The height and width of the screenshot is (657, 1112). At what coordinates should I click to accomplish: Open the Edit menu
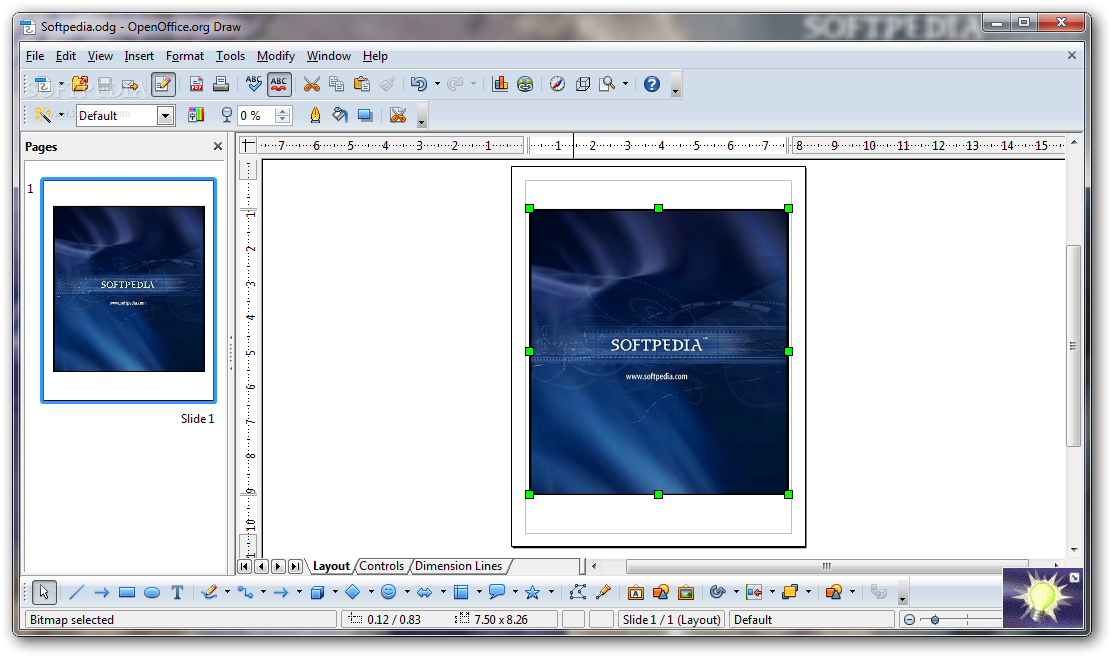[66, 56]
